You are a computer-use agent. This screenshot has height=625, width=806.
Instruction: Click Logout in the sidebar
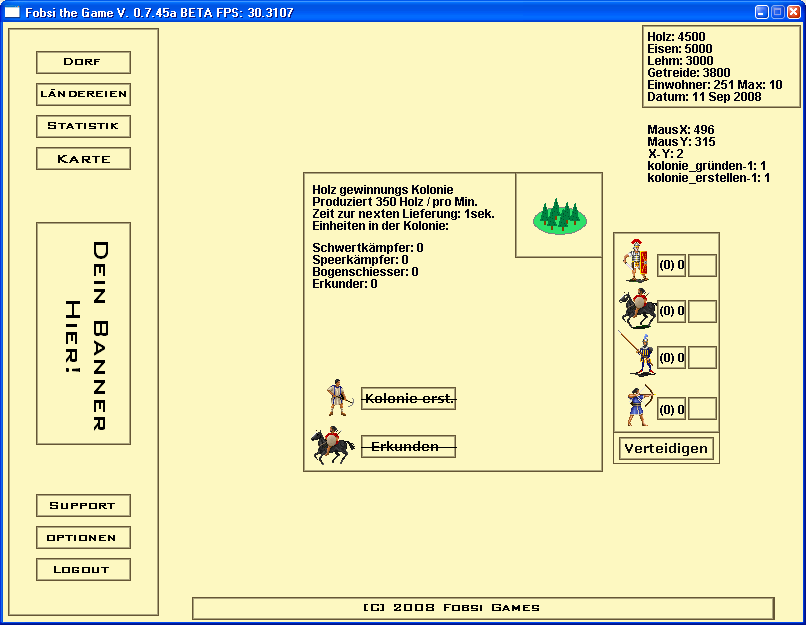click(x=83, y=569)
